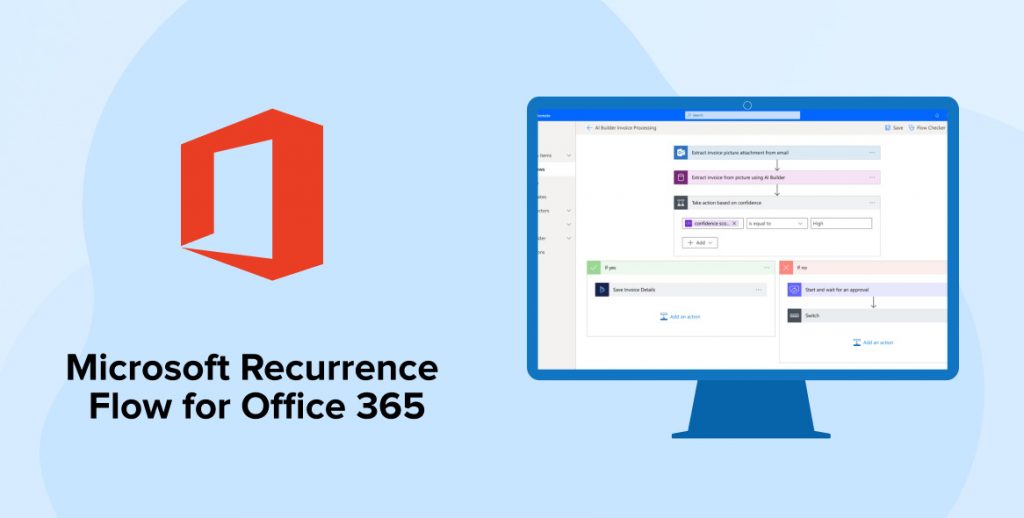Open the 'is equal to' operator dropdown
The width and height of the screenshot is (1024, 518).
[776, 223]
